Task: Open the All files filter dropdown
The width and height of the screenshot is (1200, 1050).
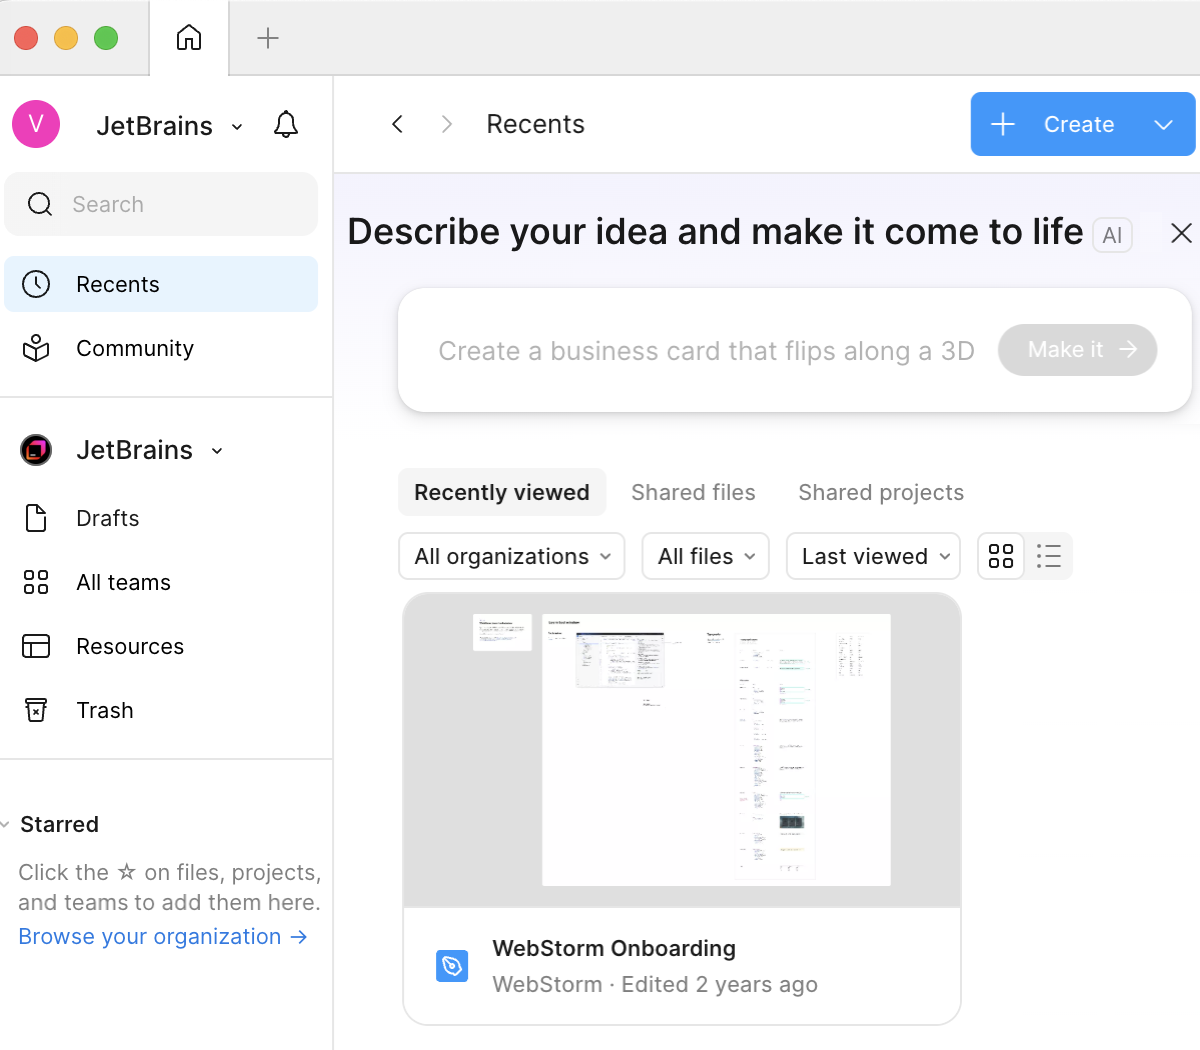Action: pyautogui.click(x=706, y=556)
